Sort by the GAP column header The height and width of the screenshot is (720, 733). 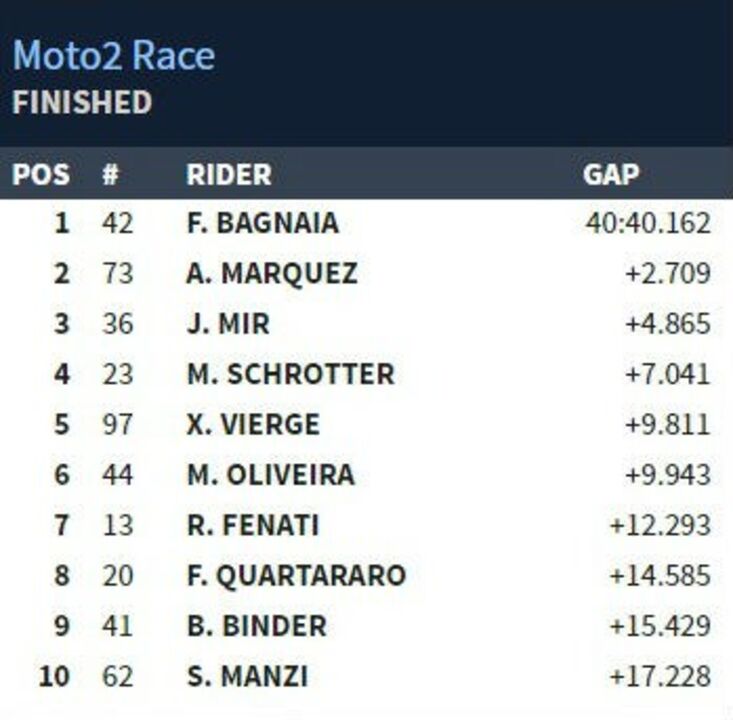click(x=611, y=174)
